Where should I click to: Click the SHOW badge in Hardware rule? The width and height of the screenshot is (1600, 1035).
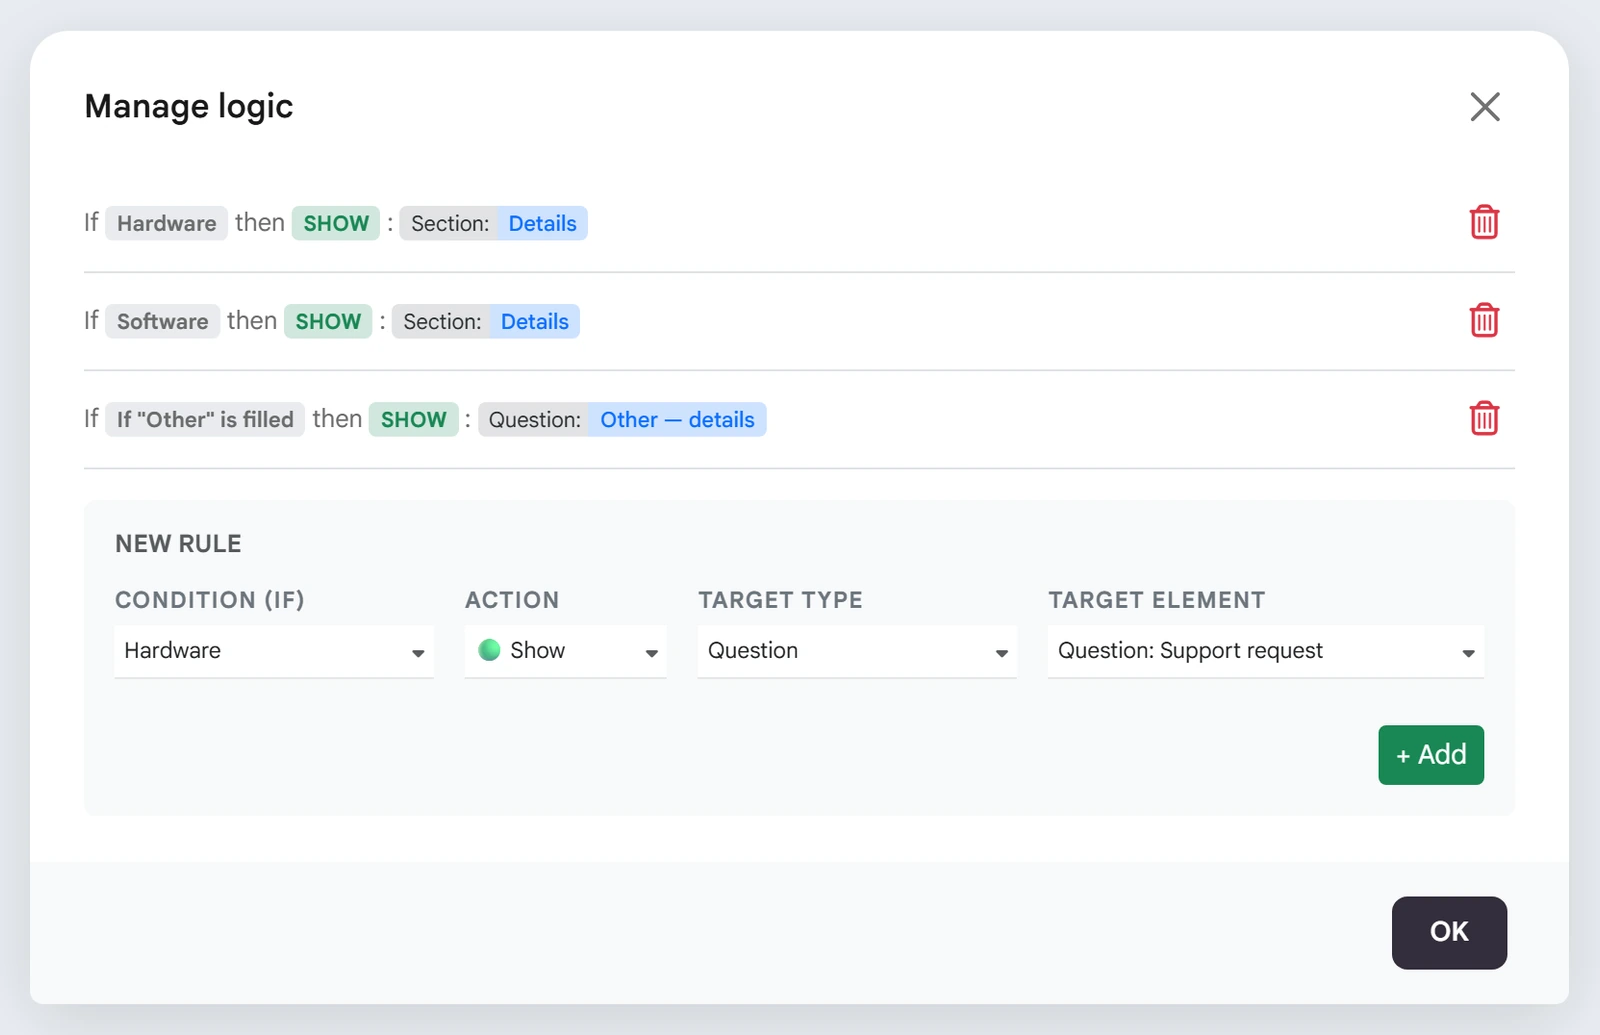tap(336, 223)
